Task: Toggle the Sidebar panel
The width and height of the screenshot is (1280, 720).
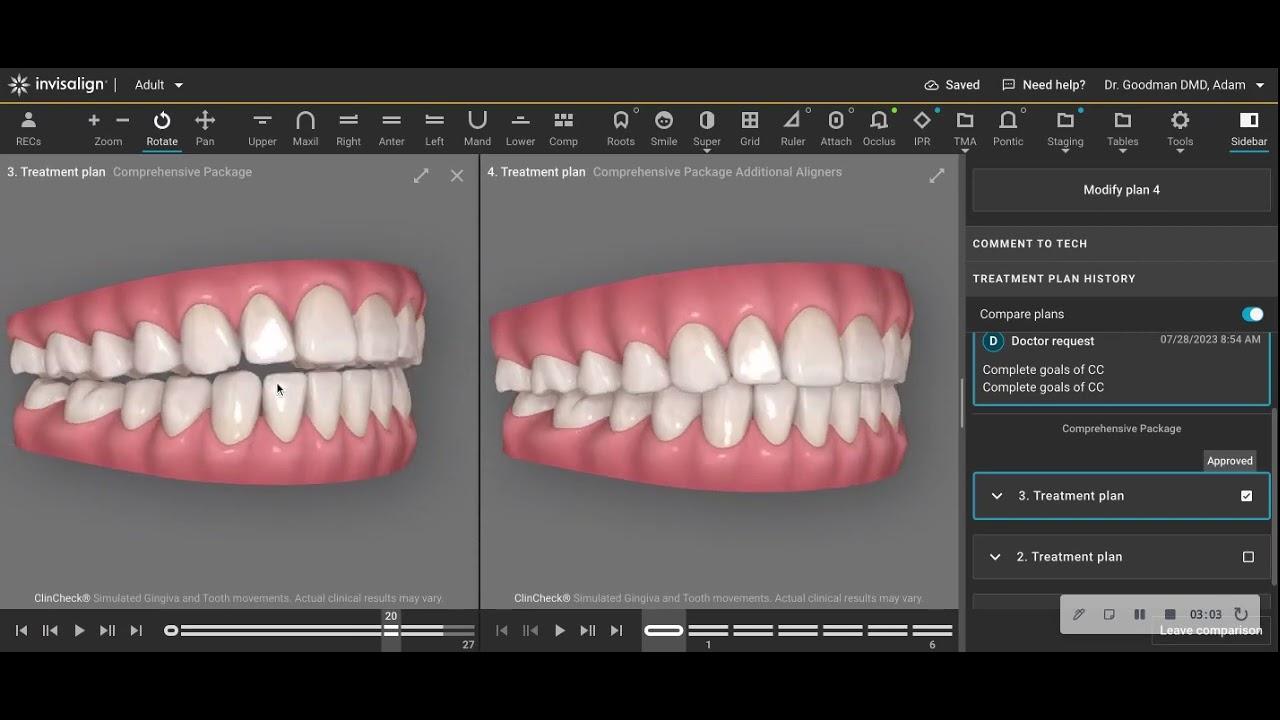Action: tap(1249, 128)
